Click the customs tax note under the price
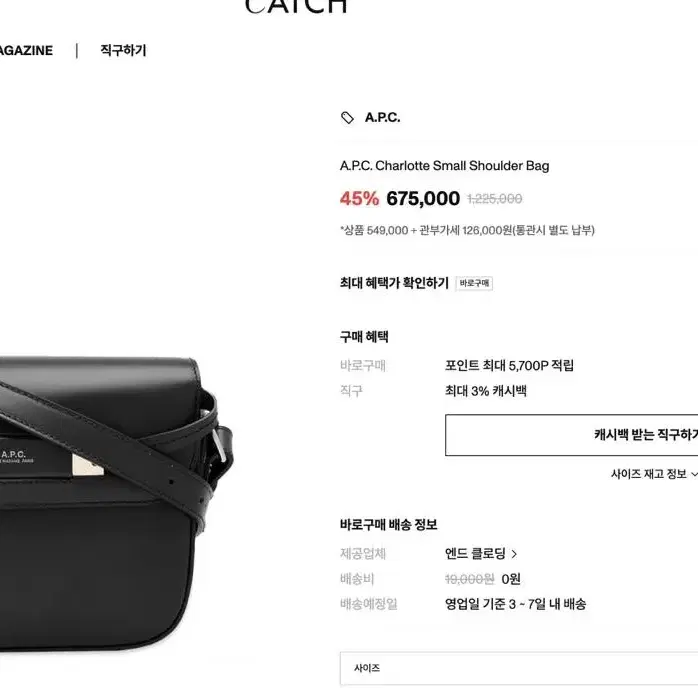 [x=467, y=230]
